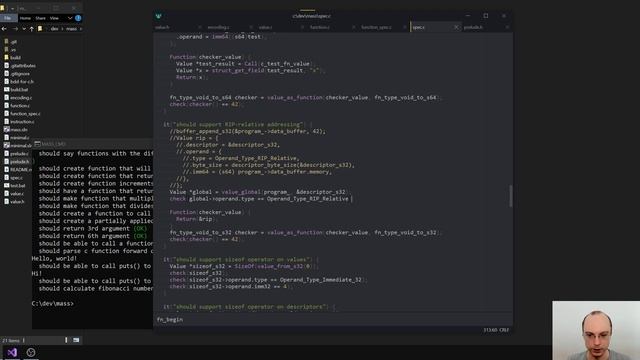Close the value.c editor tab
This screenshot has width=640, height=360.
302,27
